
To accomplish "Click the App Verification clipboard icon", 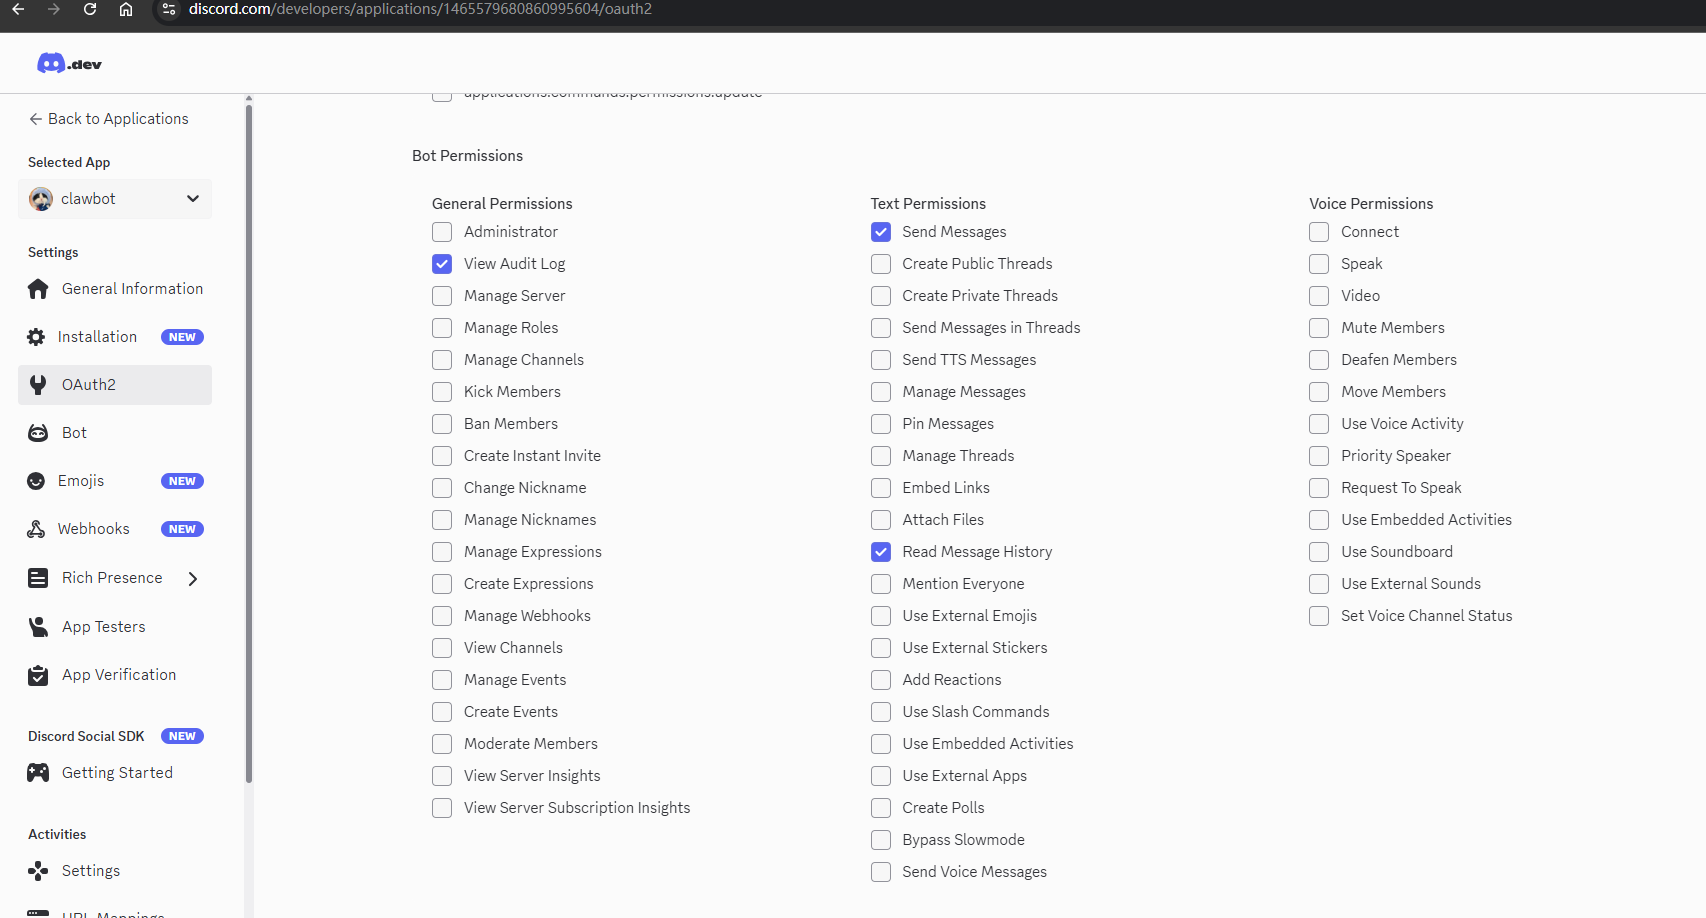I will coord(38,675).
